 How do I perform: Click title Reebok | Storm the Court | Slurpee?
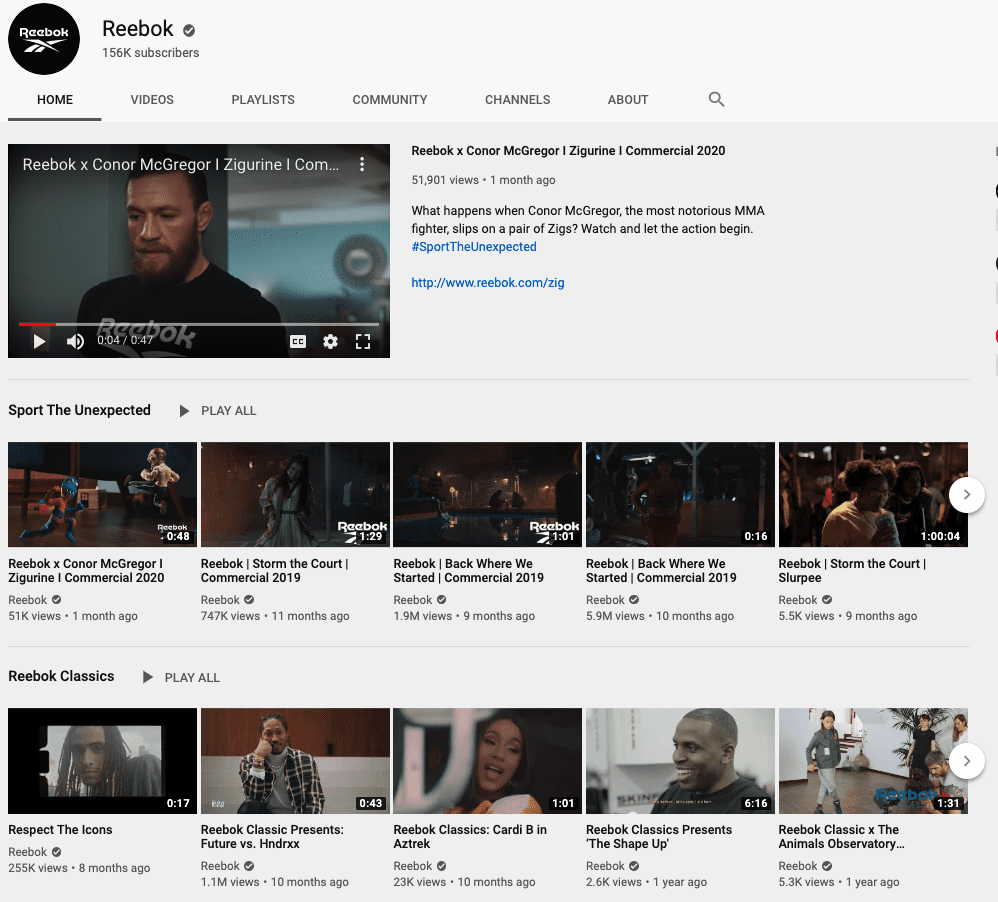tap(852, 571)
